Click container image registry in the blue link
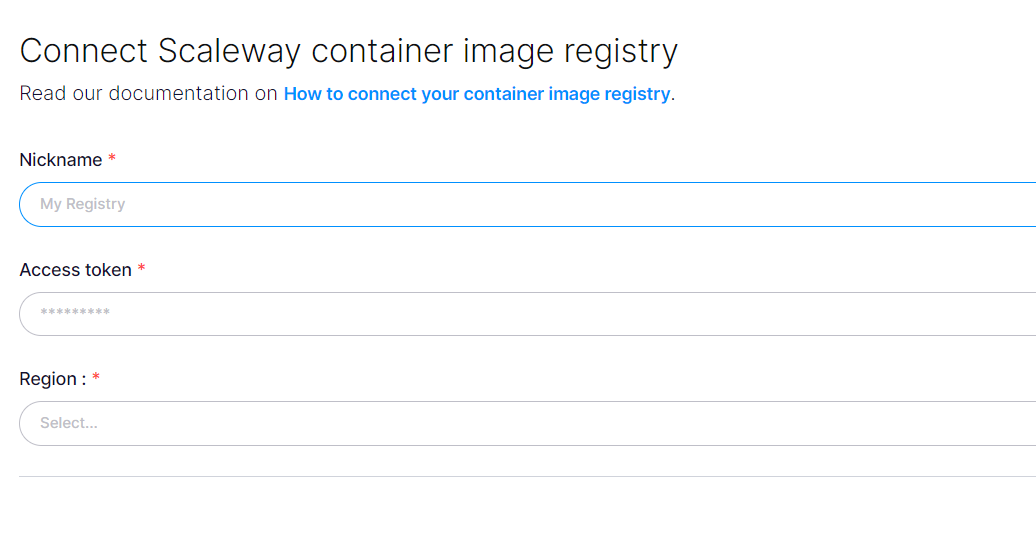 (x=567, y=94)
